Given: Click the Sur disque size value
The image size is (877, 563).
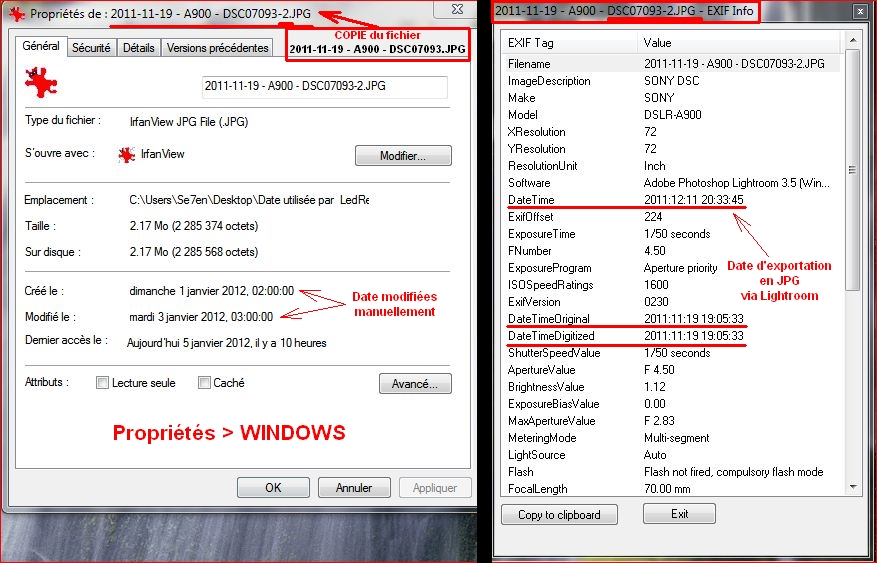Looking at the screenshot, I should point(194,252).
